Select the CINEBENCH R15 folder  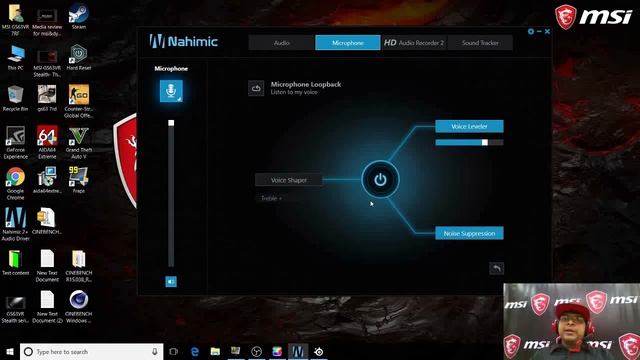[x=78, y=265]
